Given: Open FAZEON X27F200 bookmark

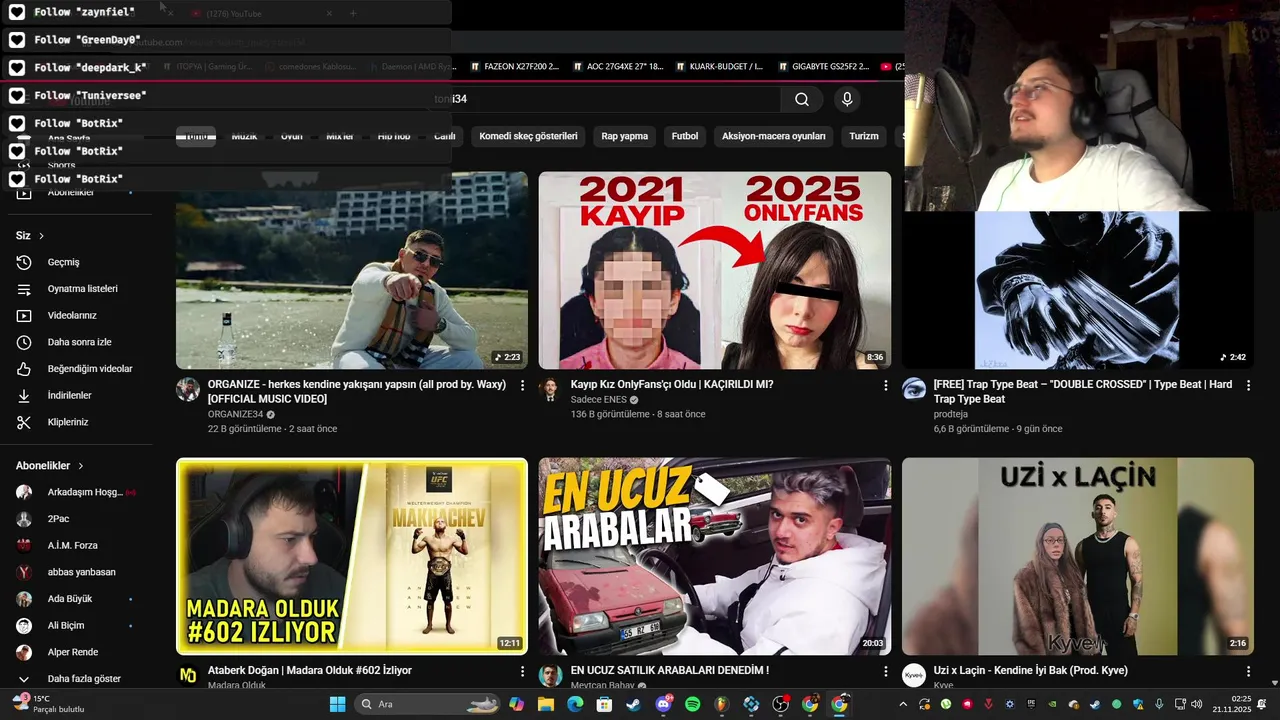Looking at the screenshot, I should point(514,67).
